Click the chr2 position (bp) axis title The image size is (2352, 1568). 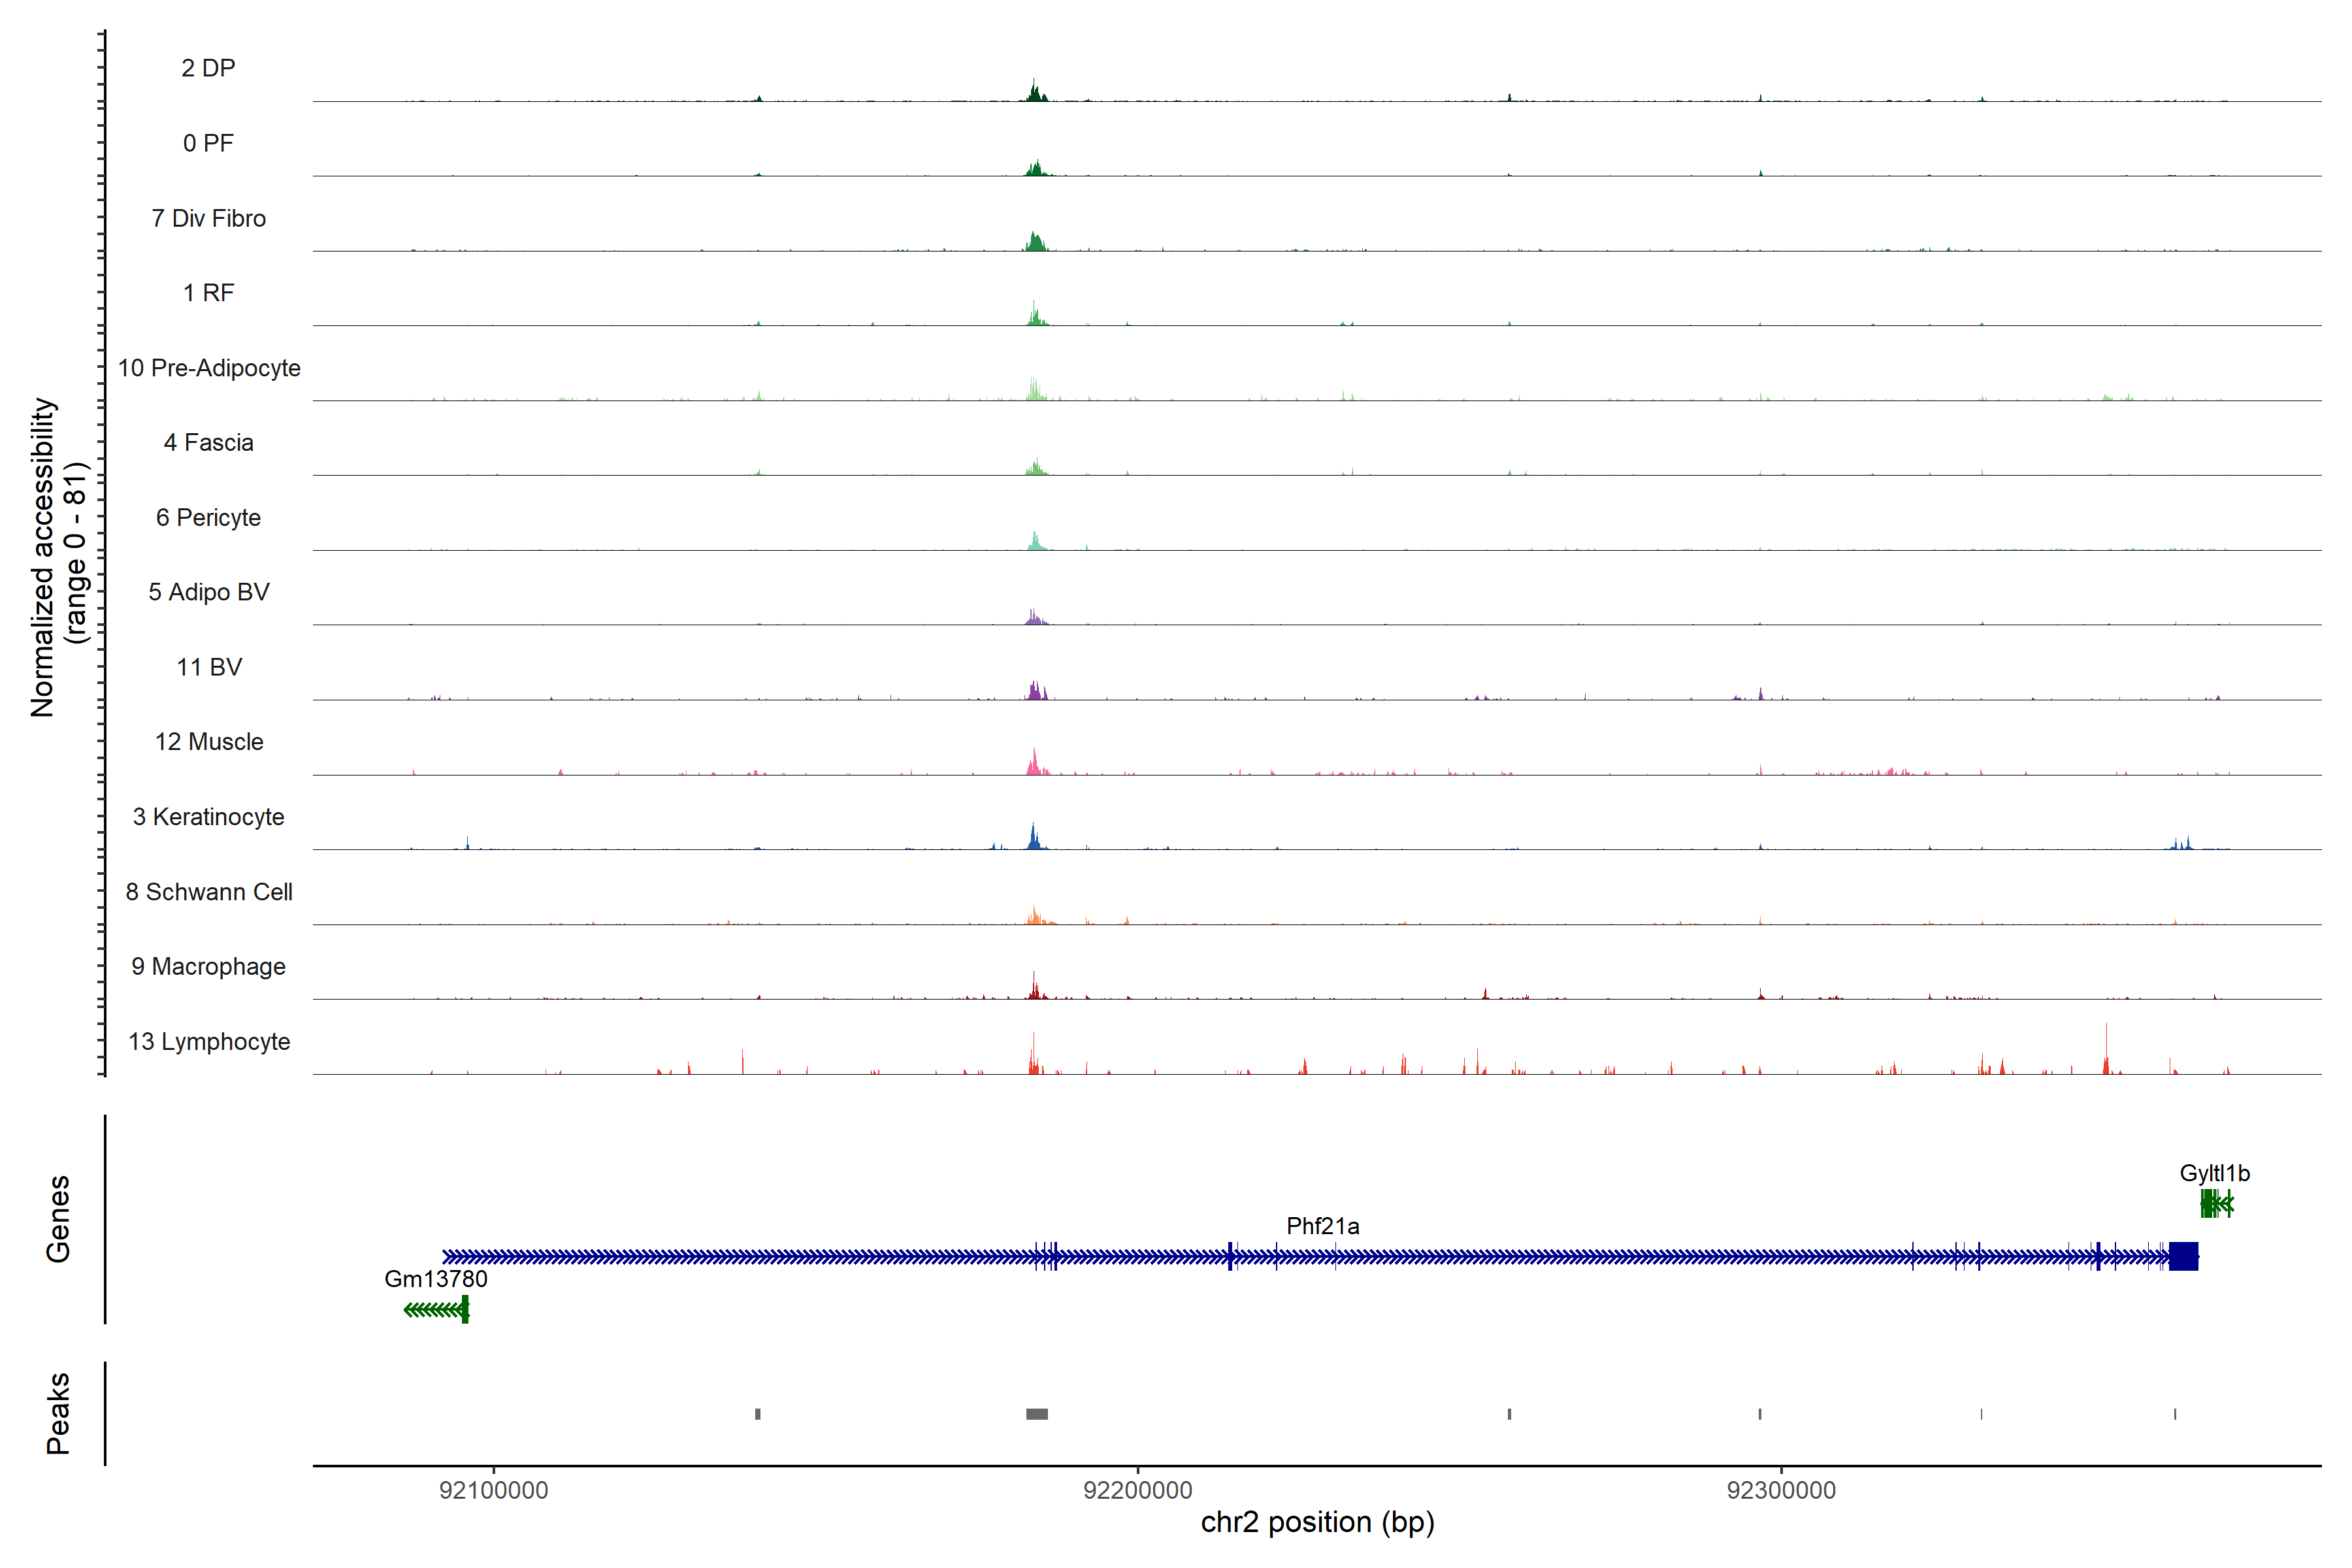point(1317,1522)
